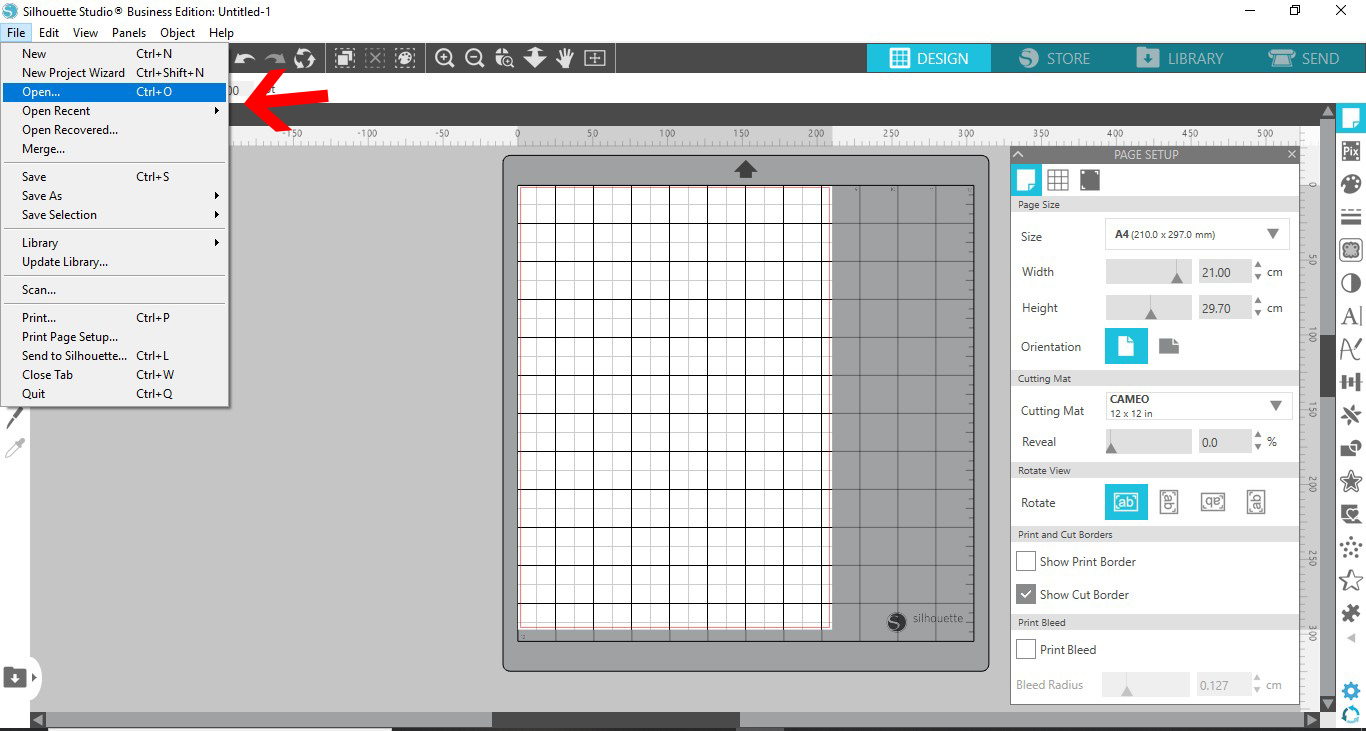
Task: Click the Undo arrow in the toolbar
Action: pyautogui.click(x=245, y=59)
